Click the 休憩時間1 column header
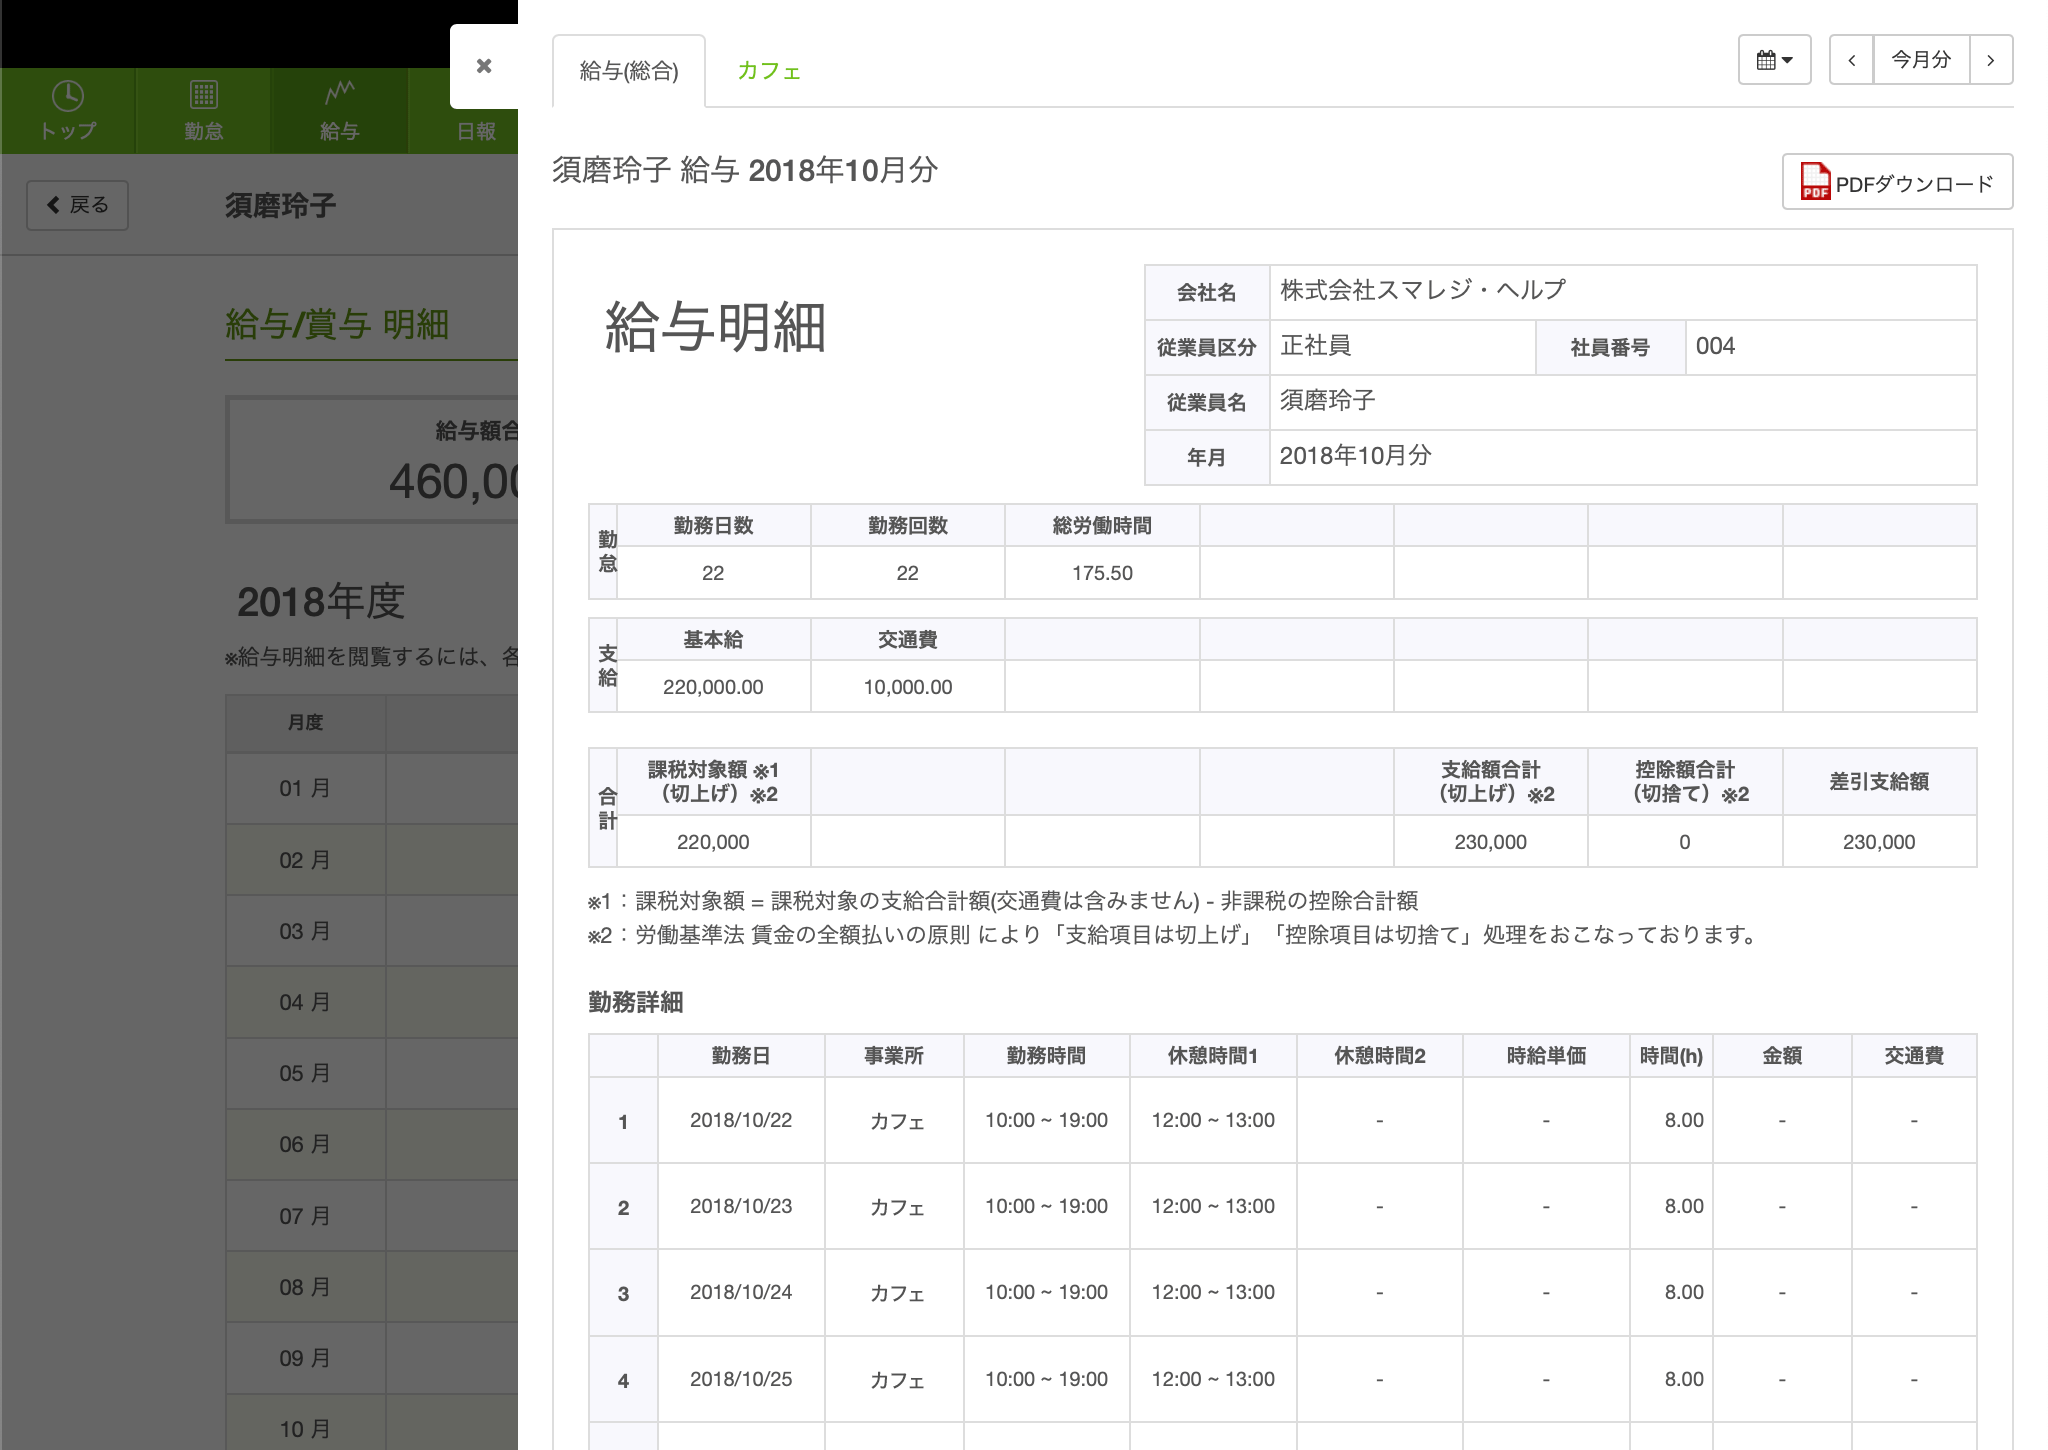The image size is (2048, 1450). [1213, 1056]
